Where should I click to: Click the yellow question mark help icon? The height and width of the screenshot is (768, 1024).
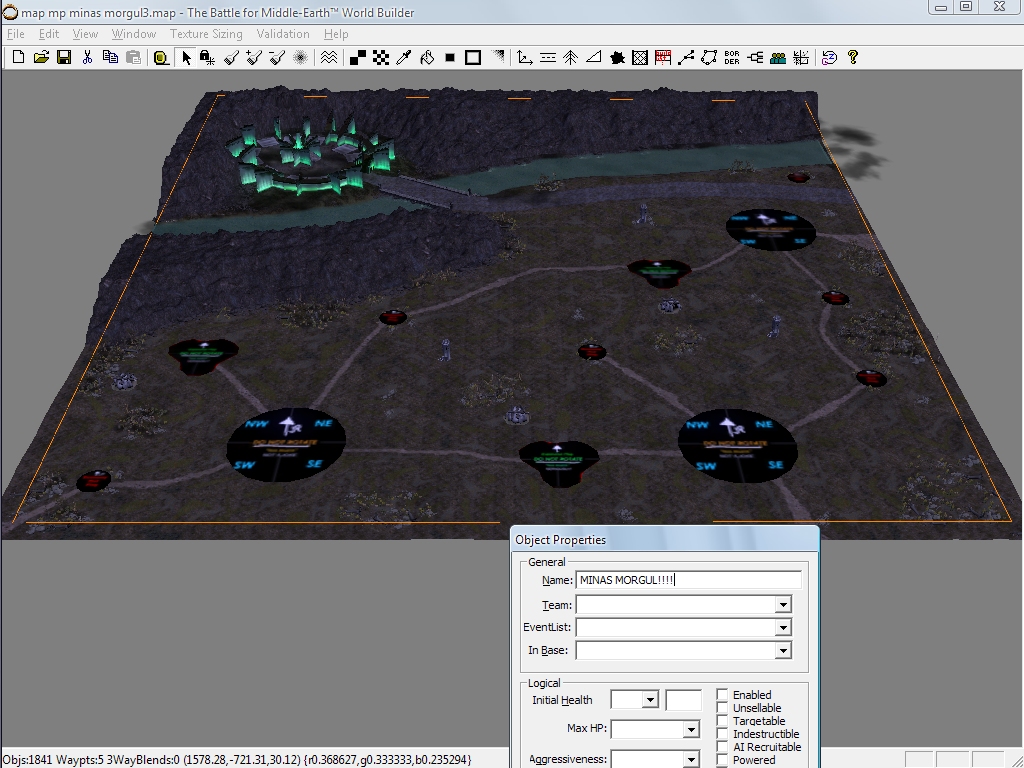(x=853, y=57)
